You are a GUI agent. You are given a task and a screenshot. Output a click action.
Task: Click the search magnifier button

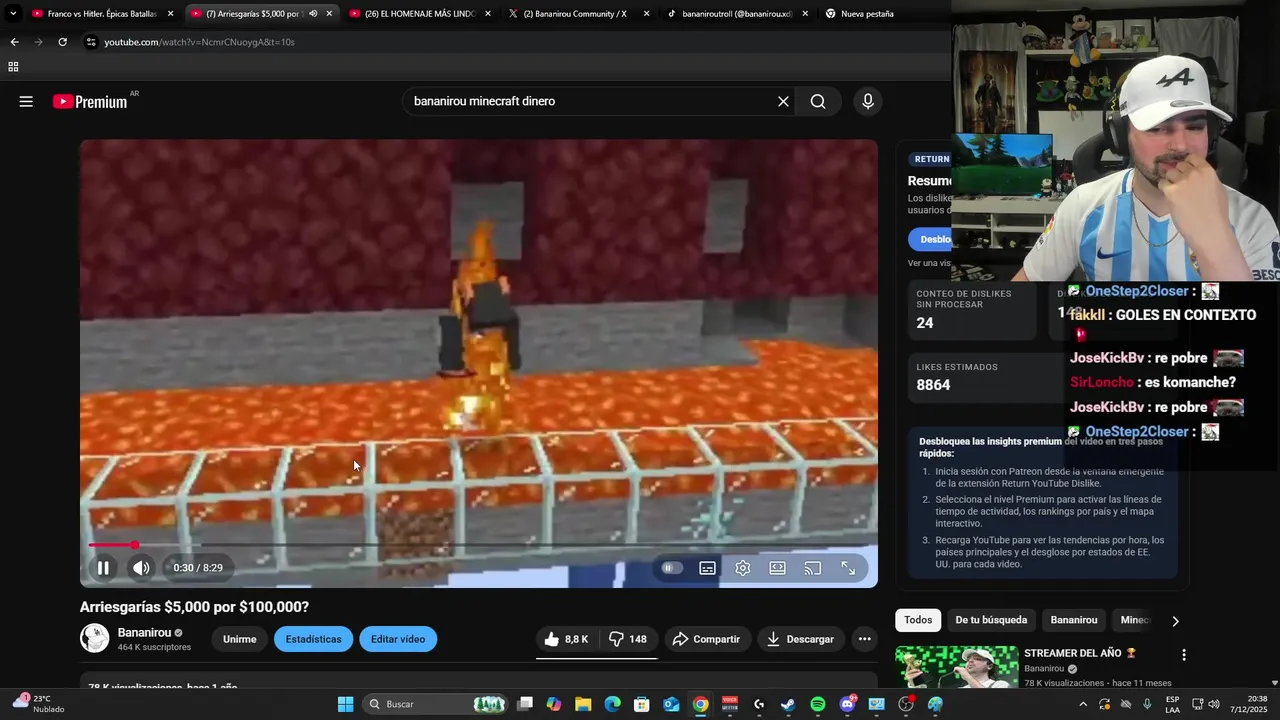pos(818,101)
